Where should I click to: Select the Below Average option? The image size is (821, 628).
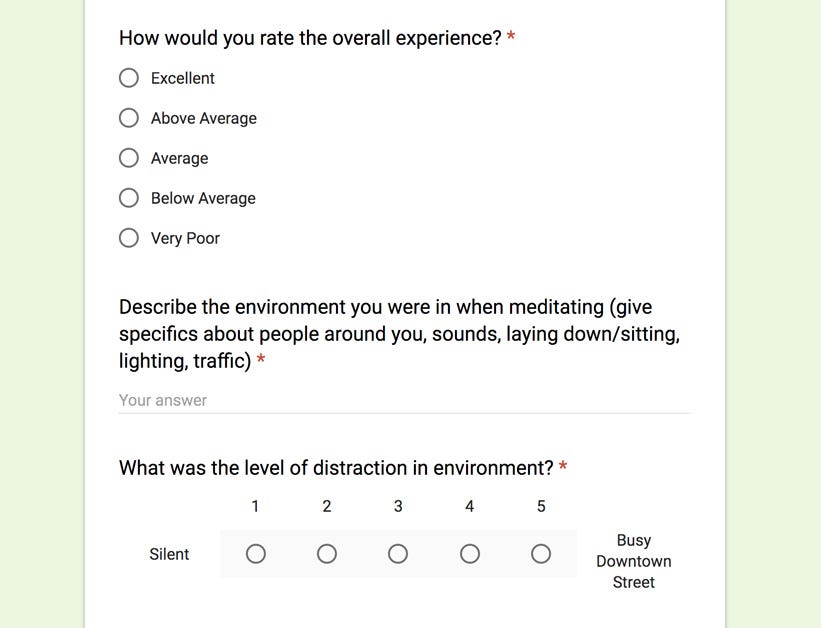[x=129, y=198]
